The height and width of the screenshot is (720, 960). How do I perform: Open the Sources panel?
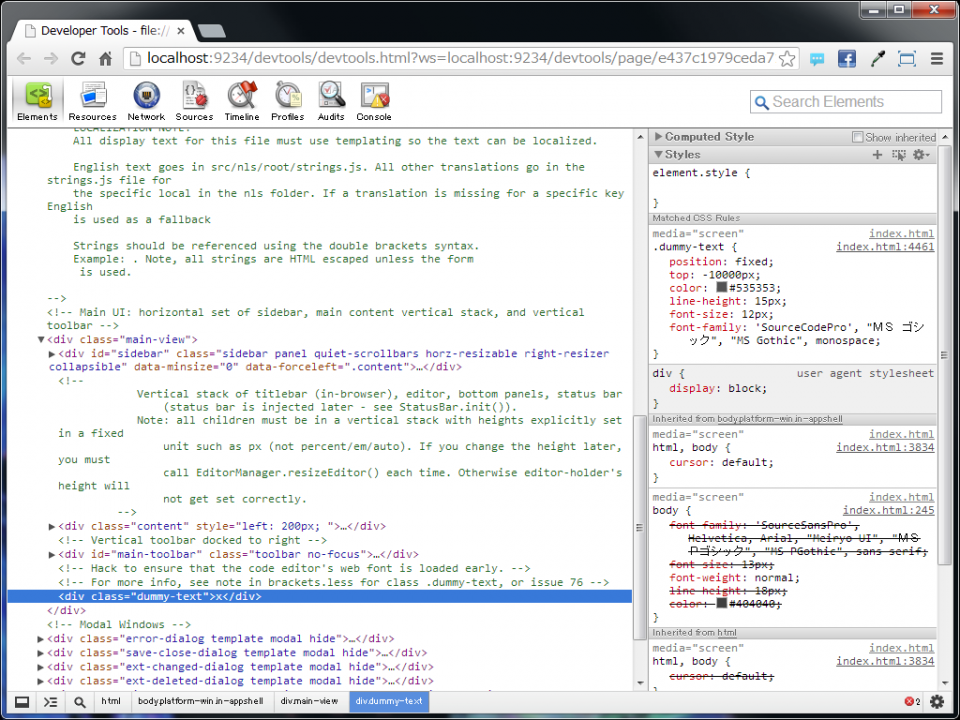point(194,100)
